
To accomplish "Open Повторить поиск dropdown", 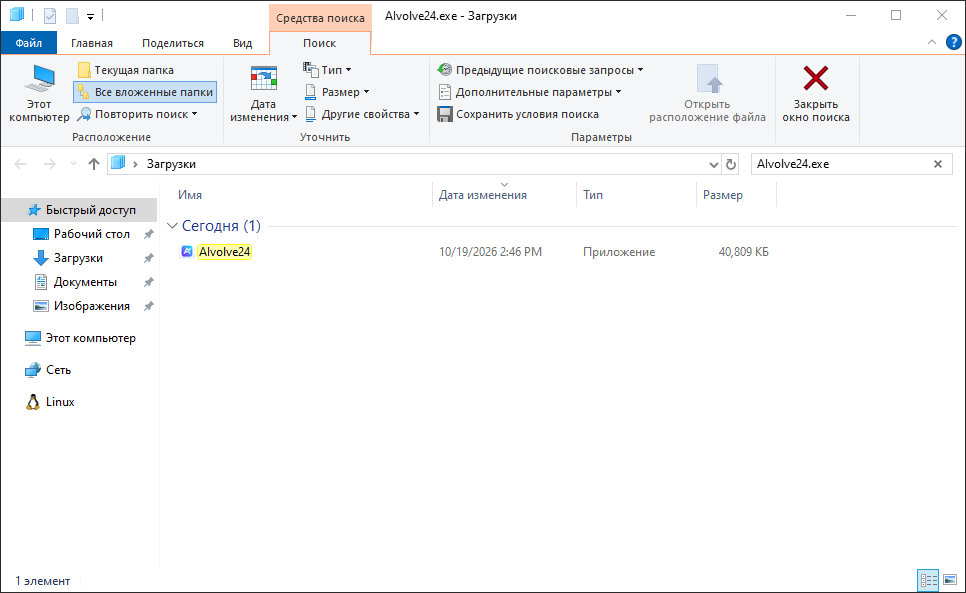I will pyautogui.click(x=137, y=115).
